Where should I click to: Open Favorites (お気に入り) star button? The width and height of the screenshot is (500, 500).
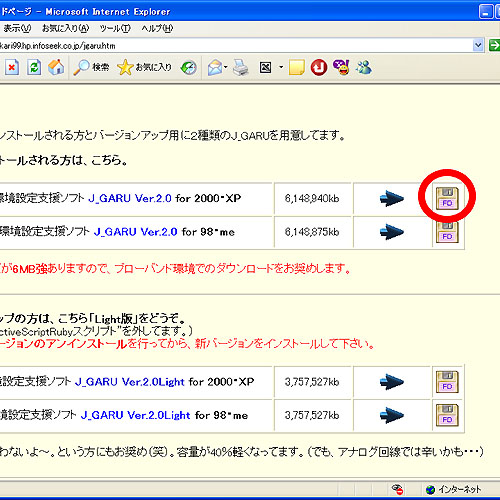tap(144, 68)
